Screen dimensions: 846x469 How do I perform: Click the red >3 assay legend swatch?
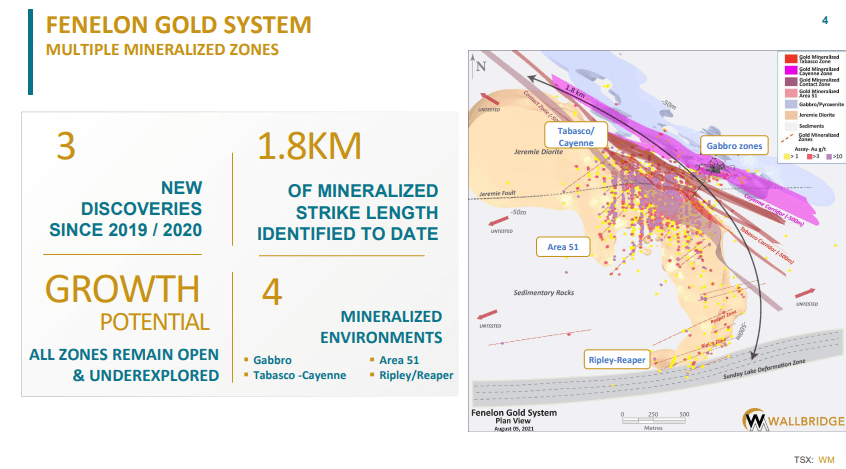(809, 157)
